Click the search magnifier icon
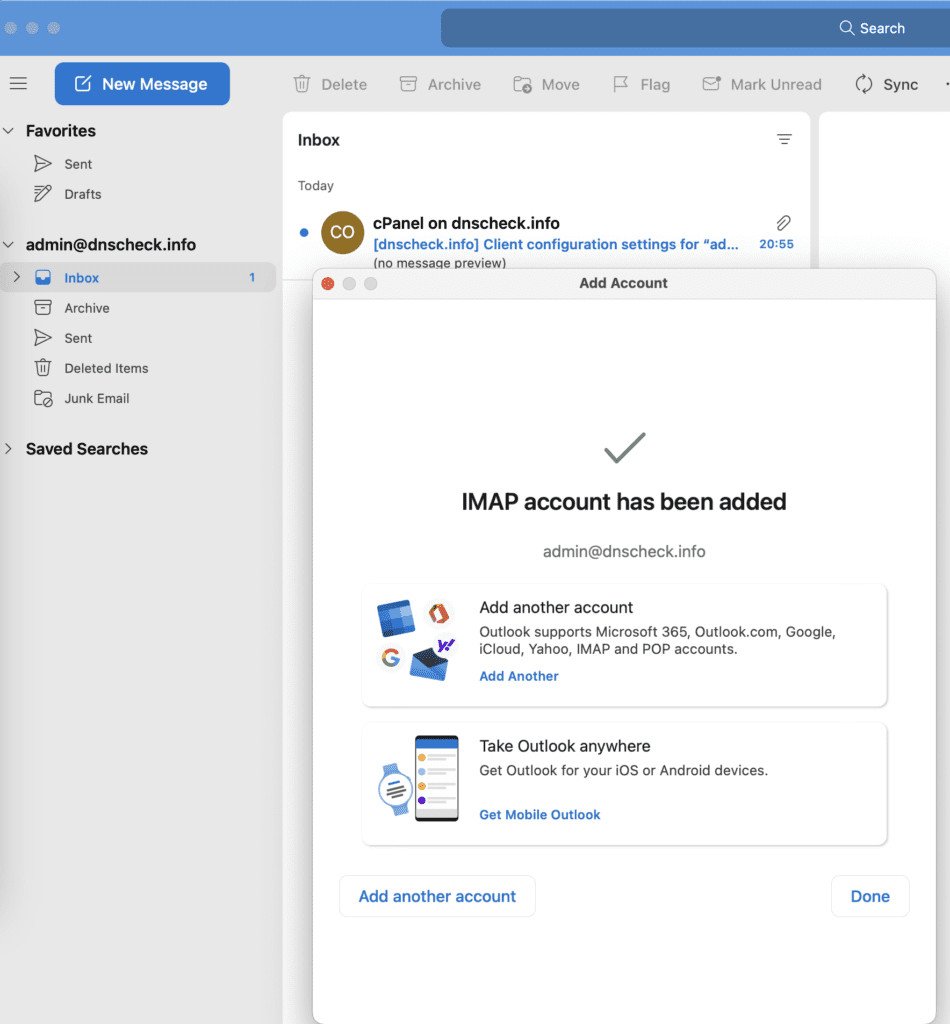Image resolution: width=950 pixels, height=1024 pixels. (846, 27)
